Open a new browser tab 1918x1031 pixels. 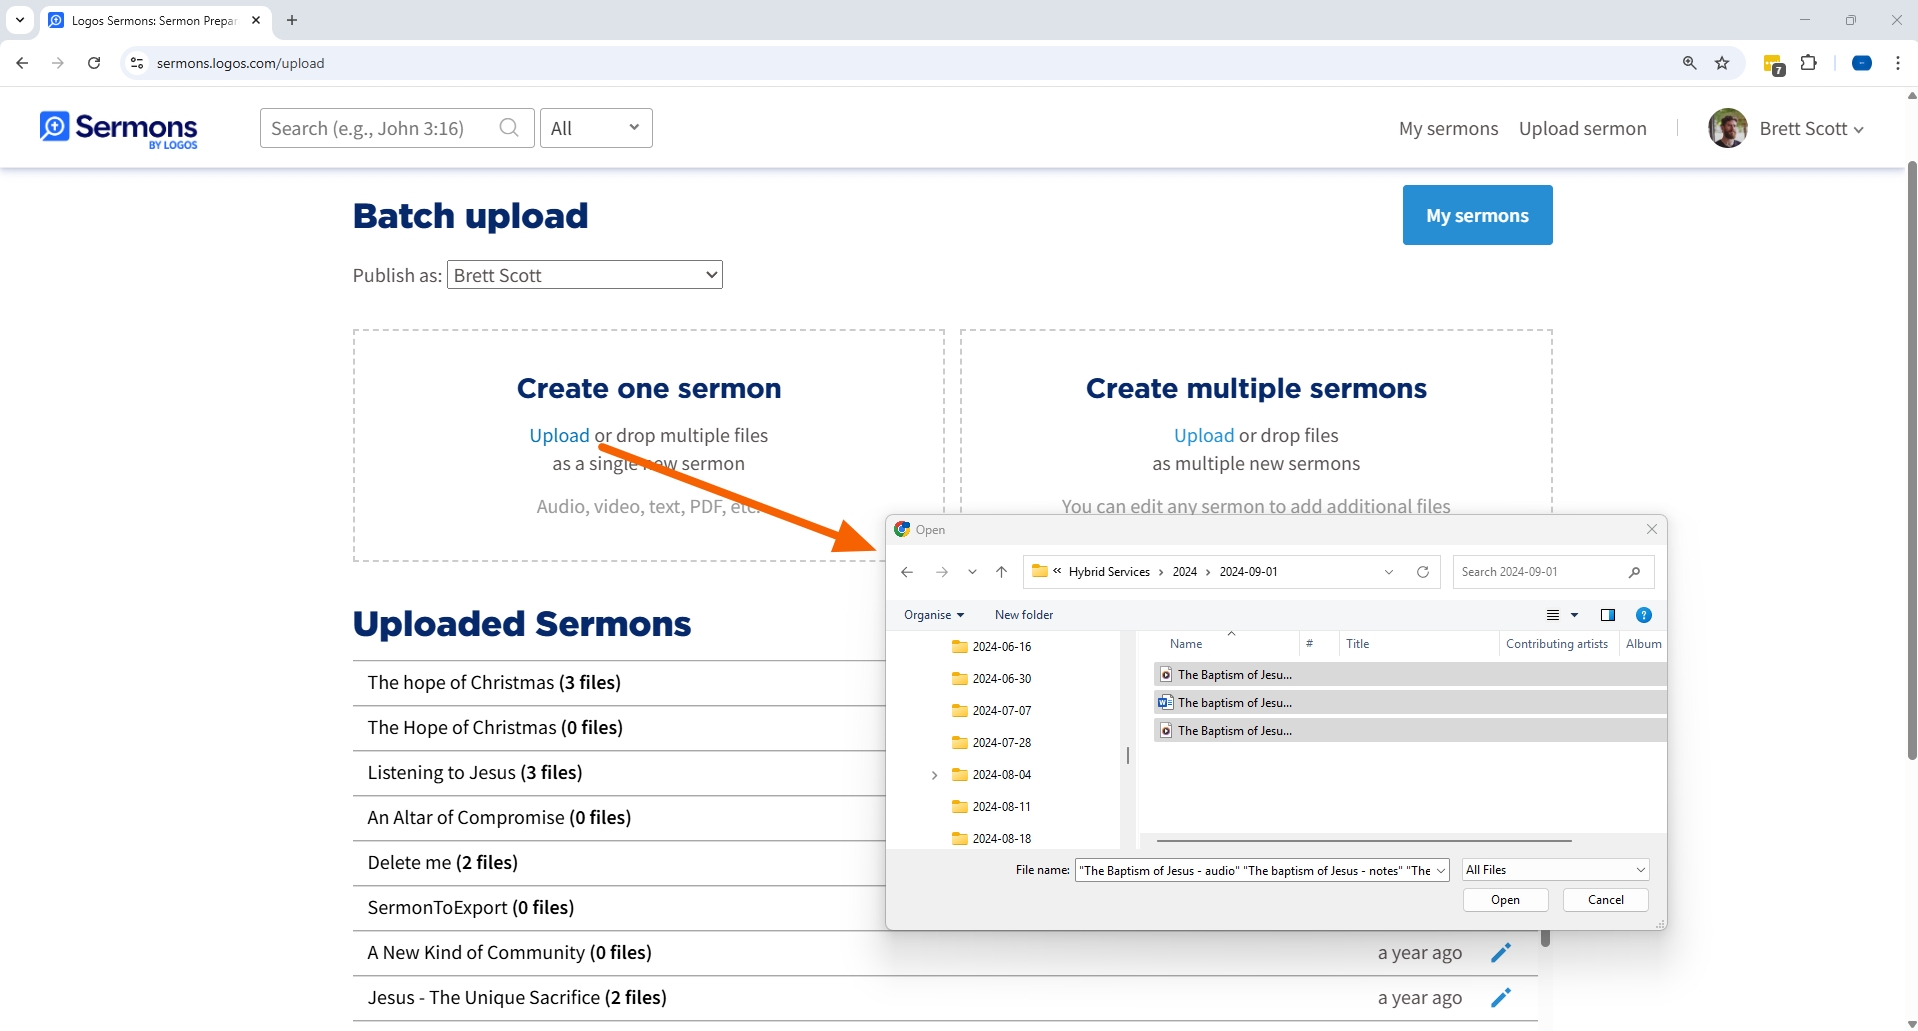(x=292, y=20)
